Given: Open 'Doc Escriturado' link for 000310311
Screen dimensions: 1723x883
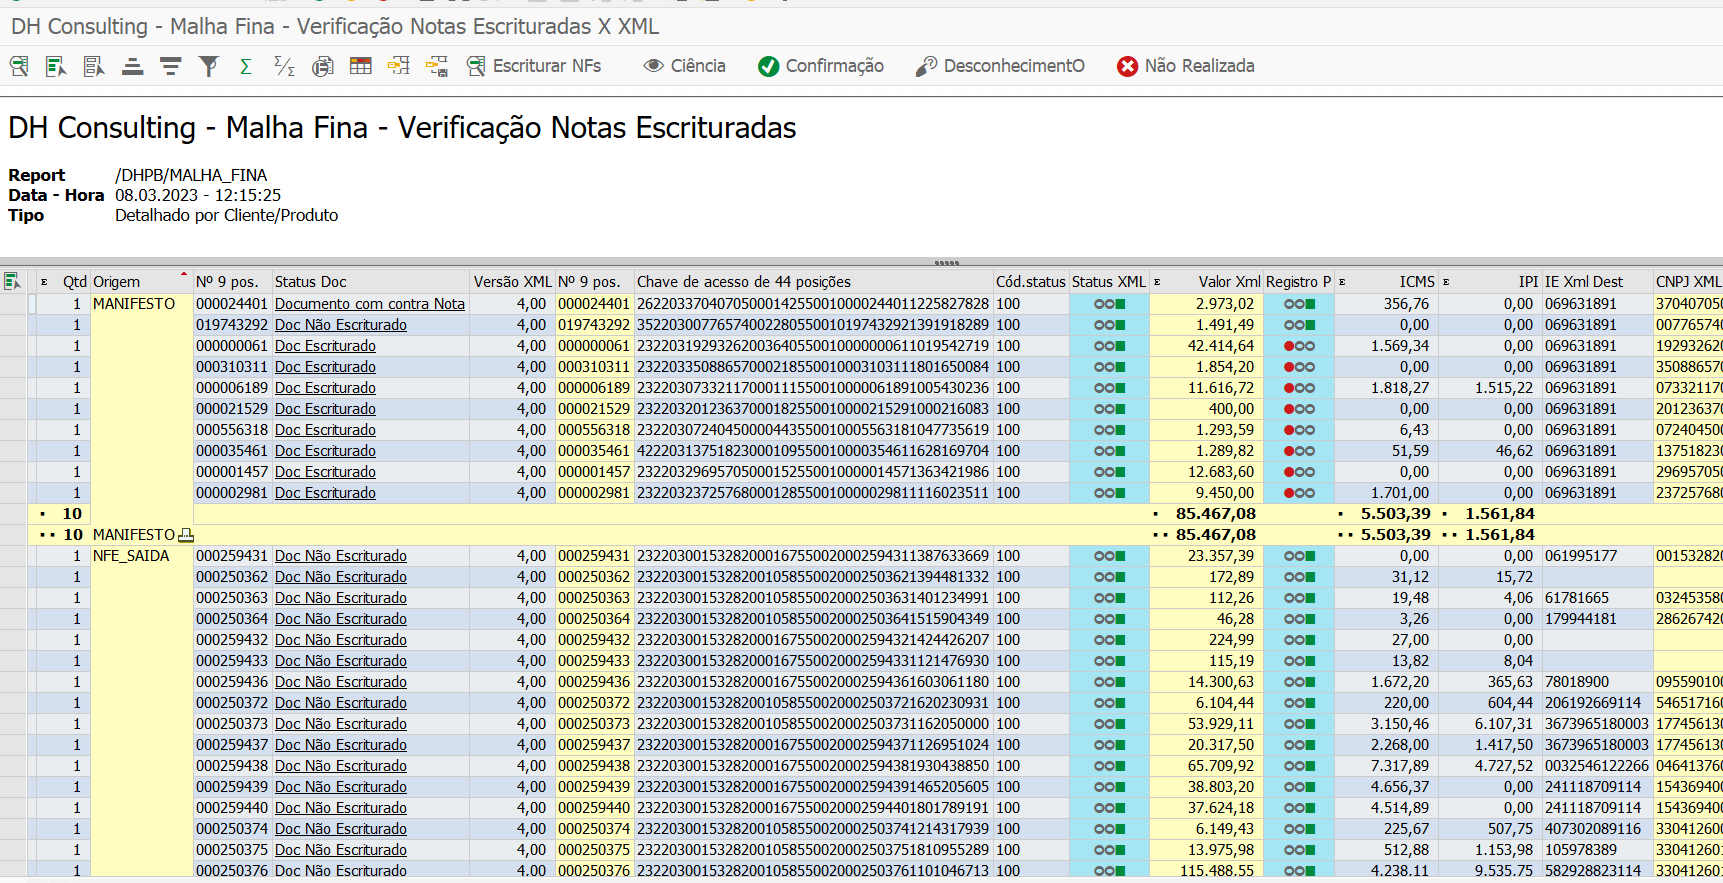Looking at the screenshot, I should tap(325, 367).
